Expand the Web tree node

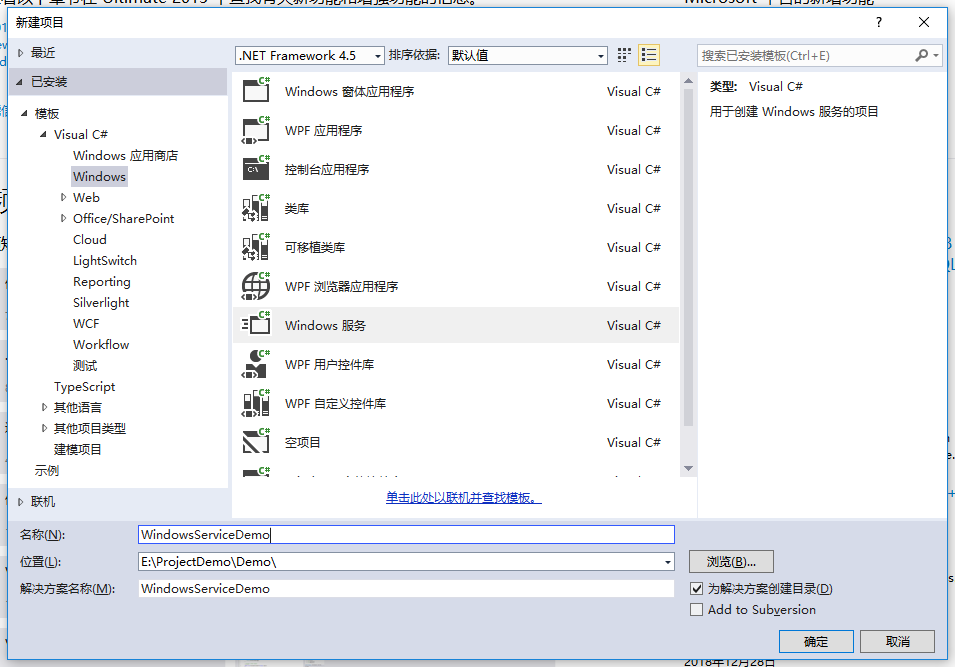coord(64,198)
